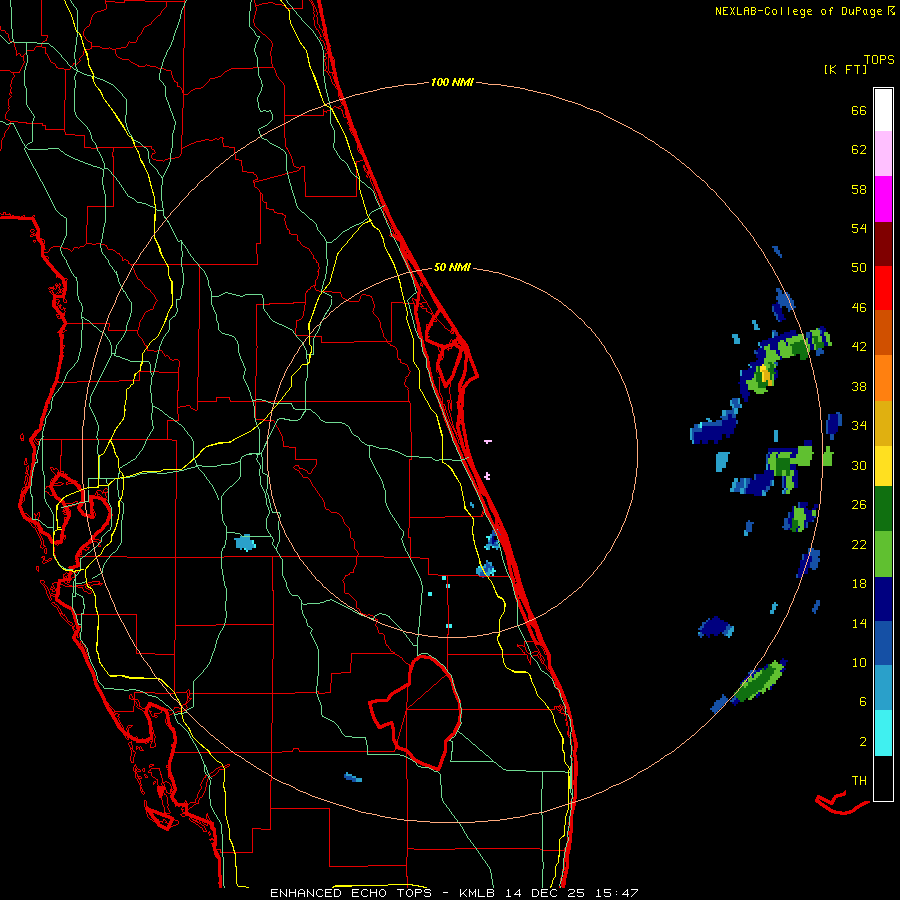Click the white TH swatch at legend bottom
900x900 pixels.
click(x=883, y=778)
